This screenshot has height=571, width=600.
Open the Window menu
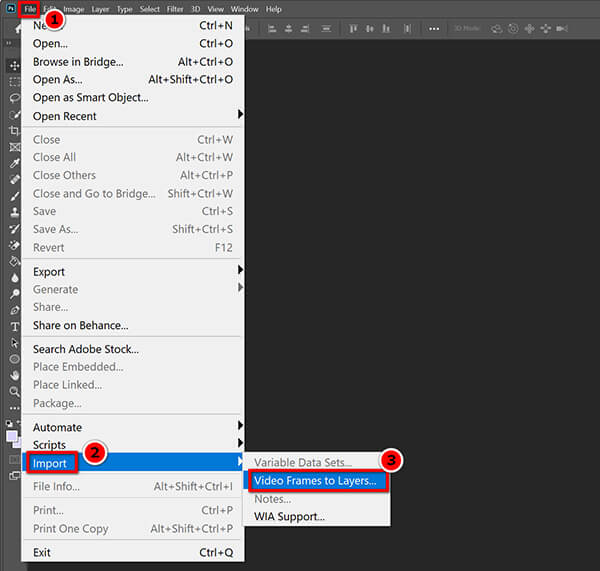pos(245,9)
